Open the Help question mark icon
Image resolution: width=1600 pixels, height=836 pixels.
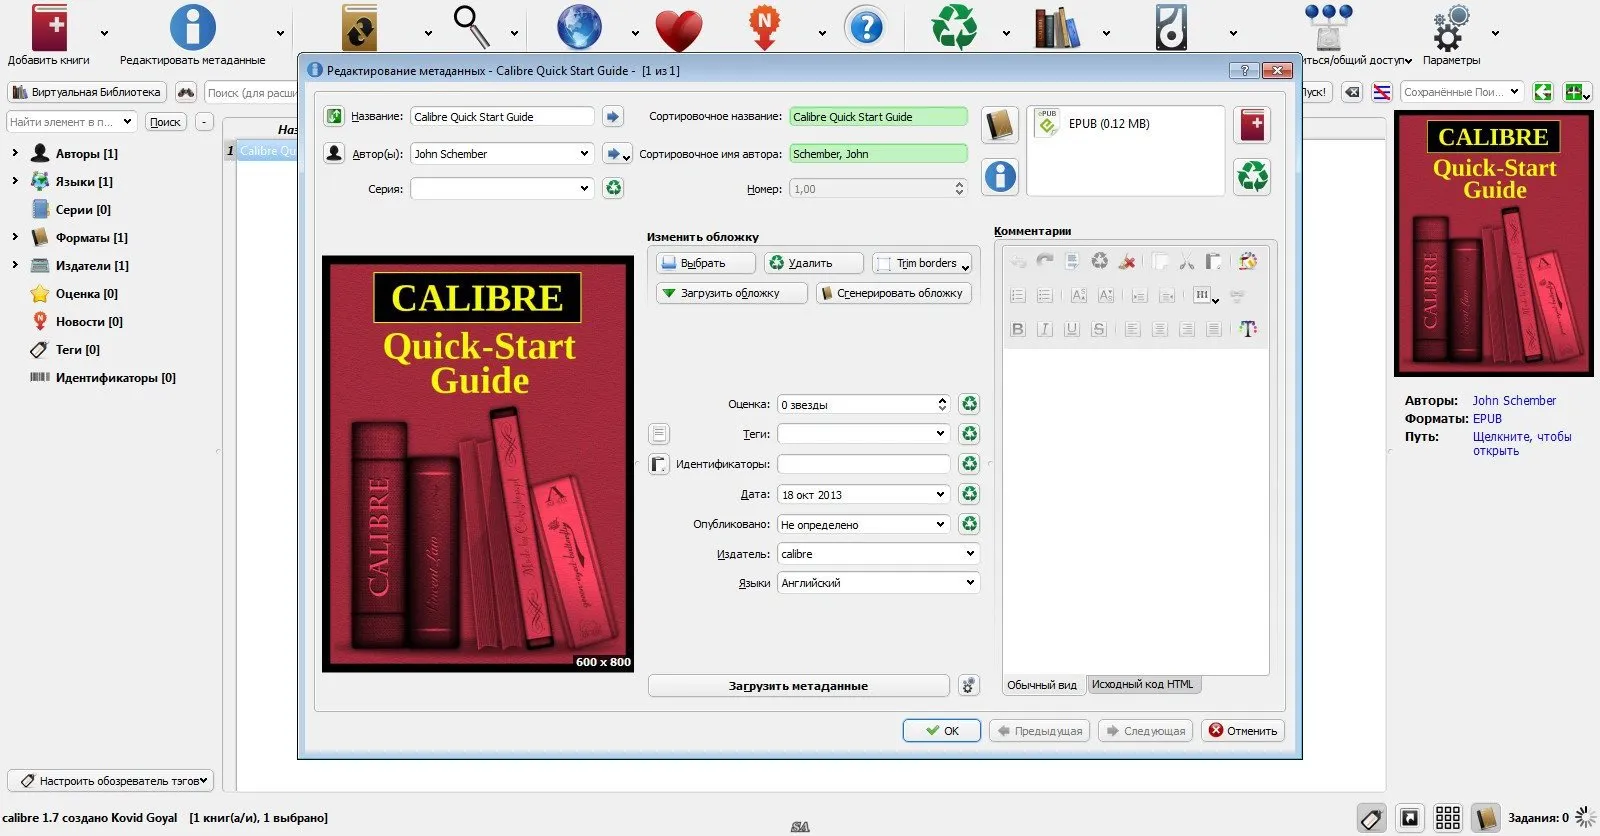(865, 28)
